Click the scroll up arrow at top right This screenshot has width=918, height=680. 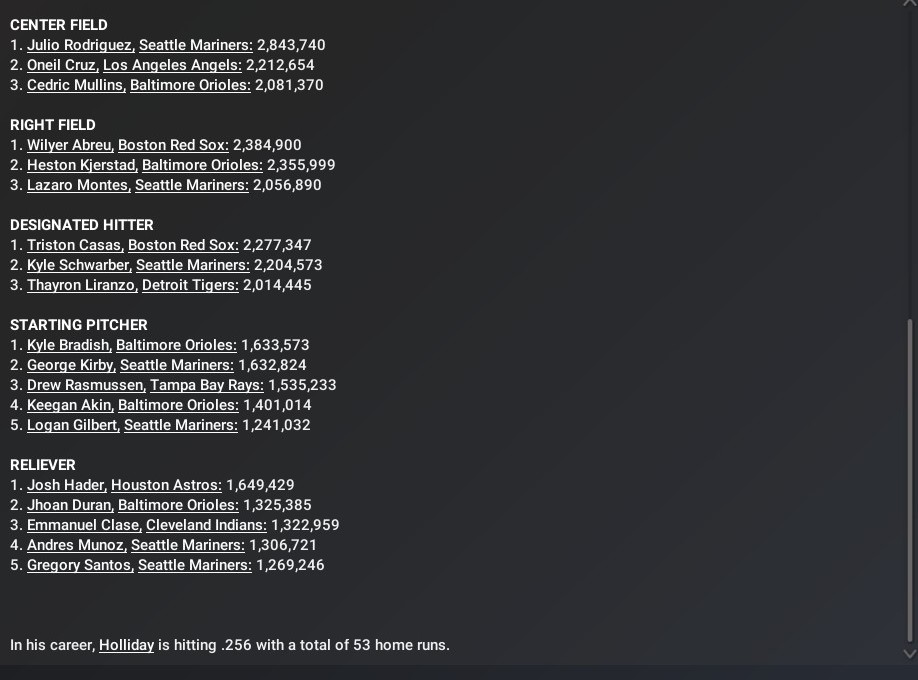click(x=909, y=5)
